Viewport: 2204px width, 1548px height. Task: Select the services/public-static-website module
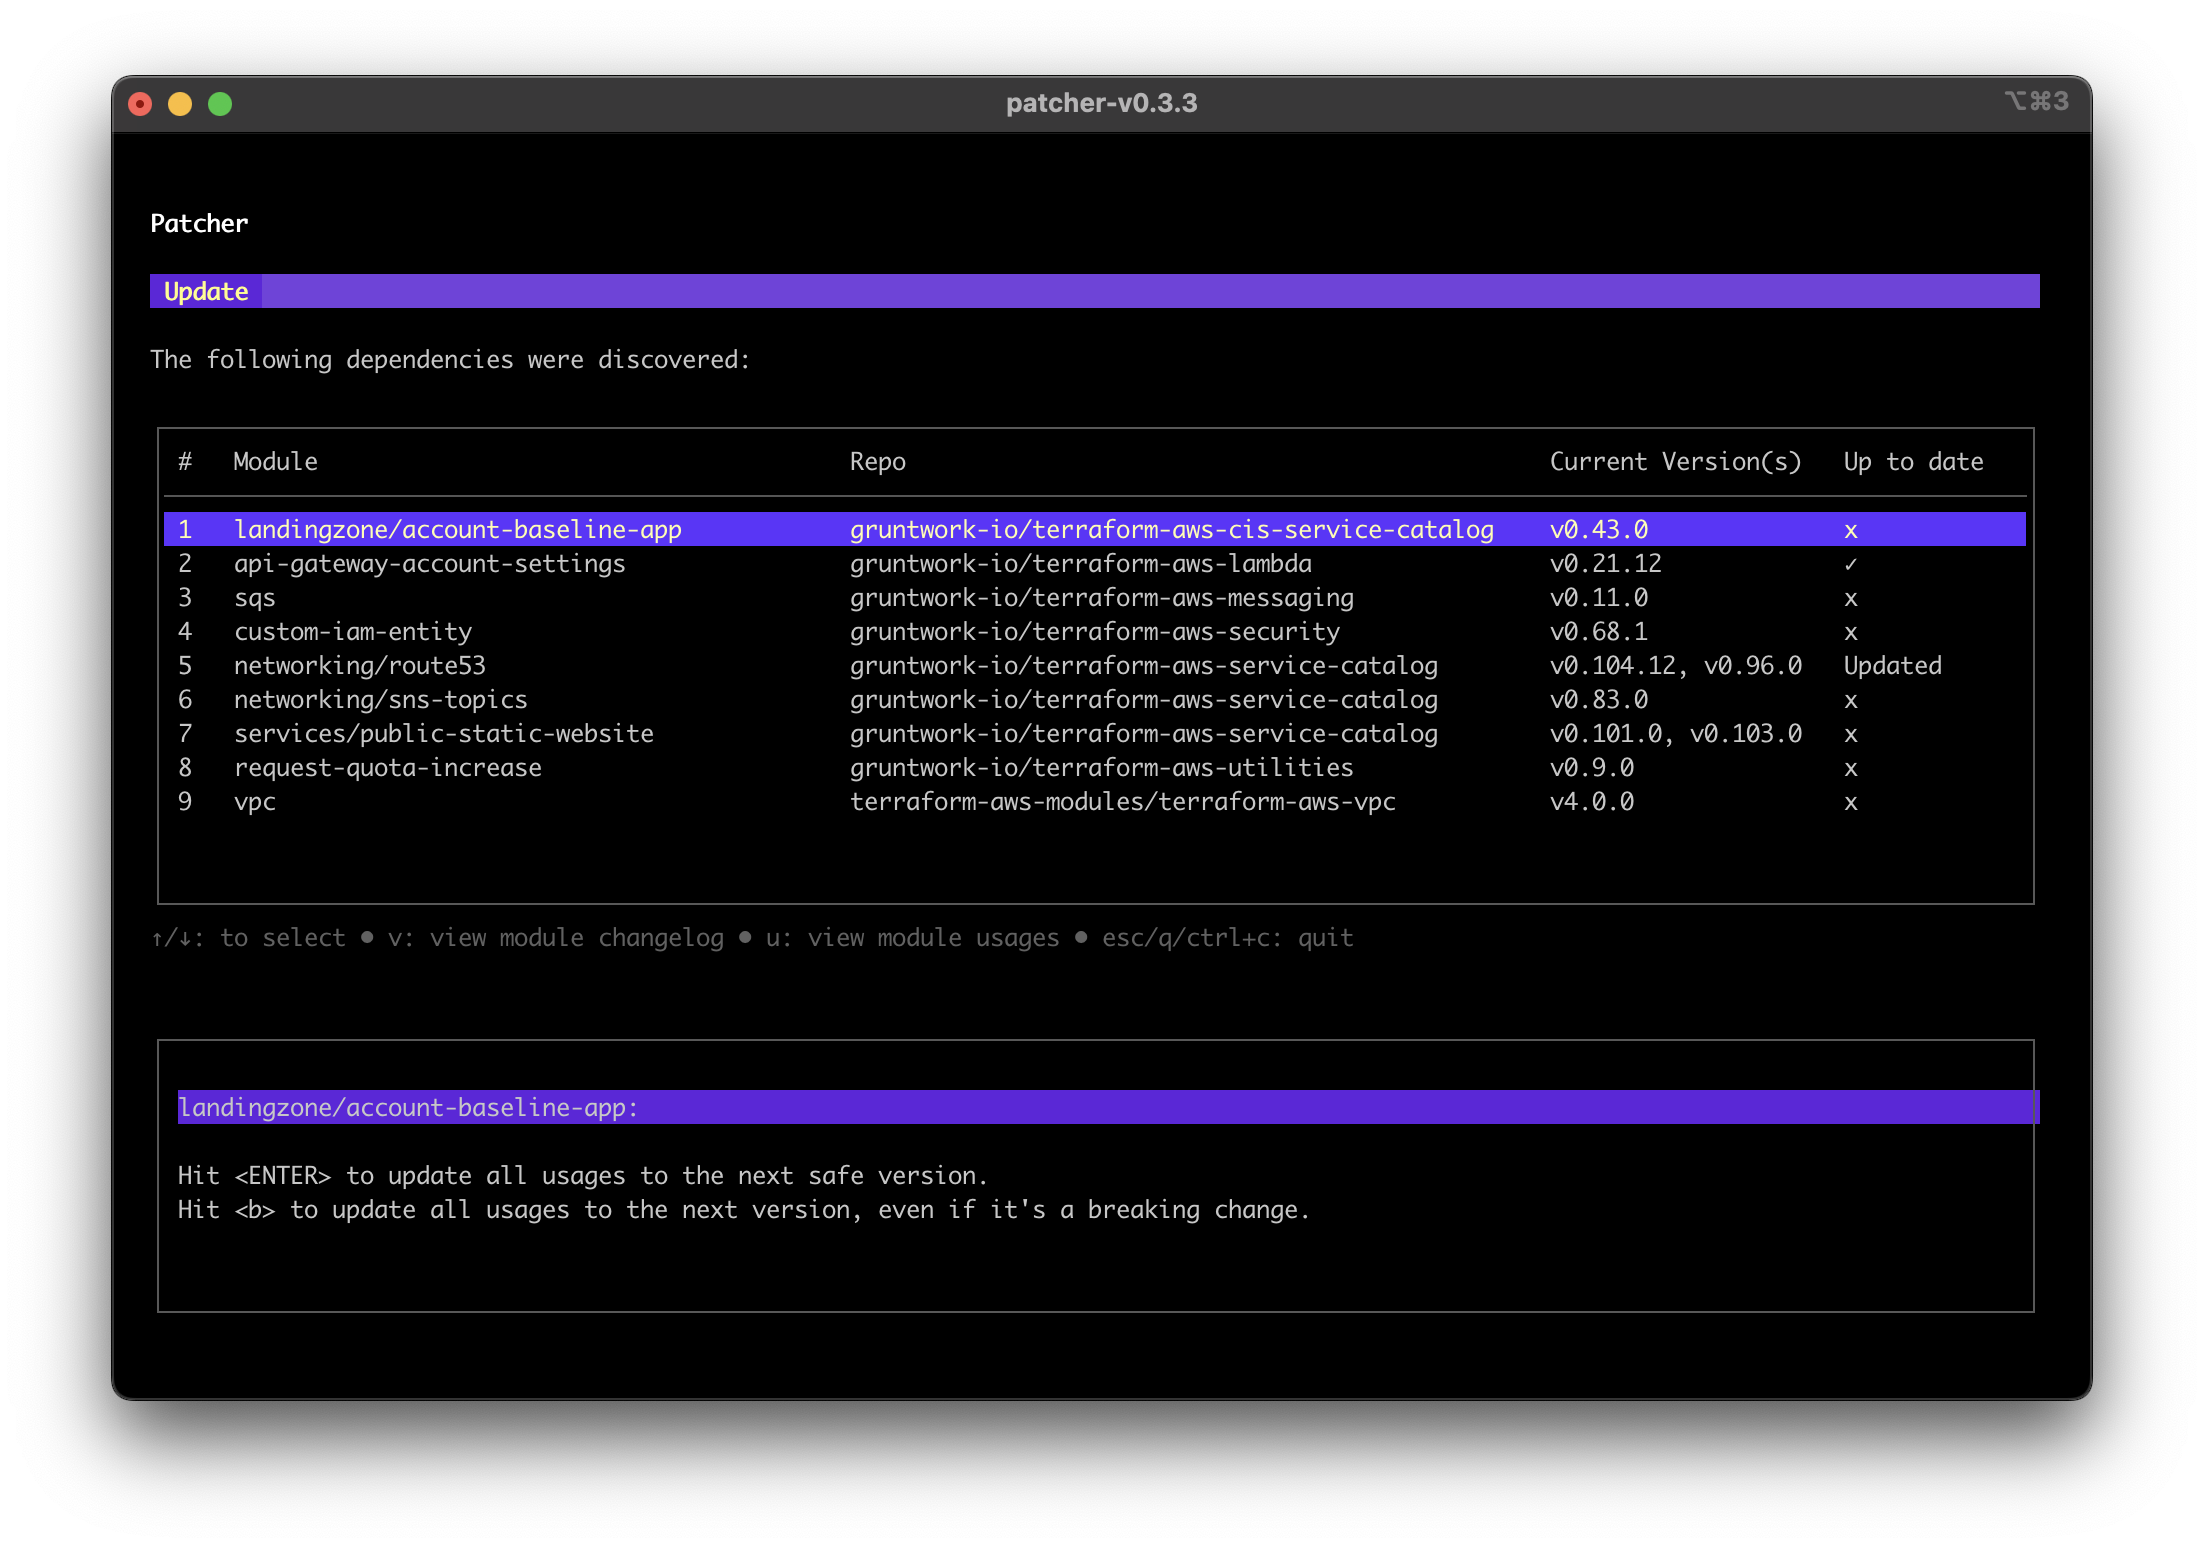(444, 733)
